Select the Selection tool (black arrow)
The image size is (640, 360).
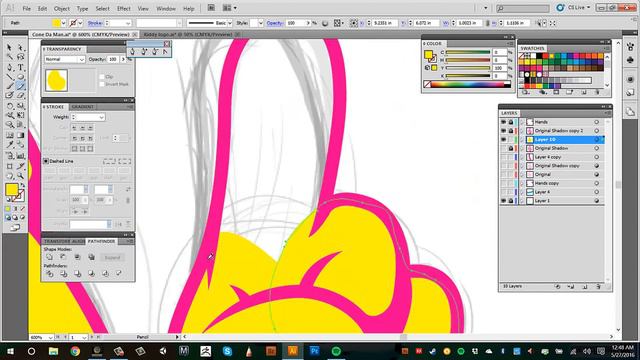tap(9, 48)
